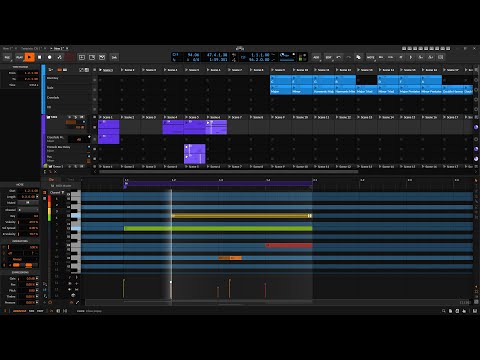The height and width of the screenshot is (360, 480).
Task: Switch to the first project tab
Action: [x=8, y=48]
